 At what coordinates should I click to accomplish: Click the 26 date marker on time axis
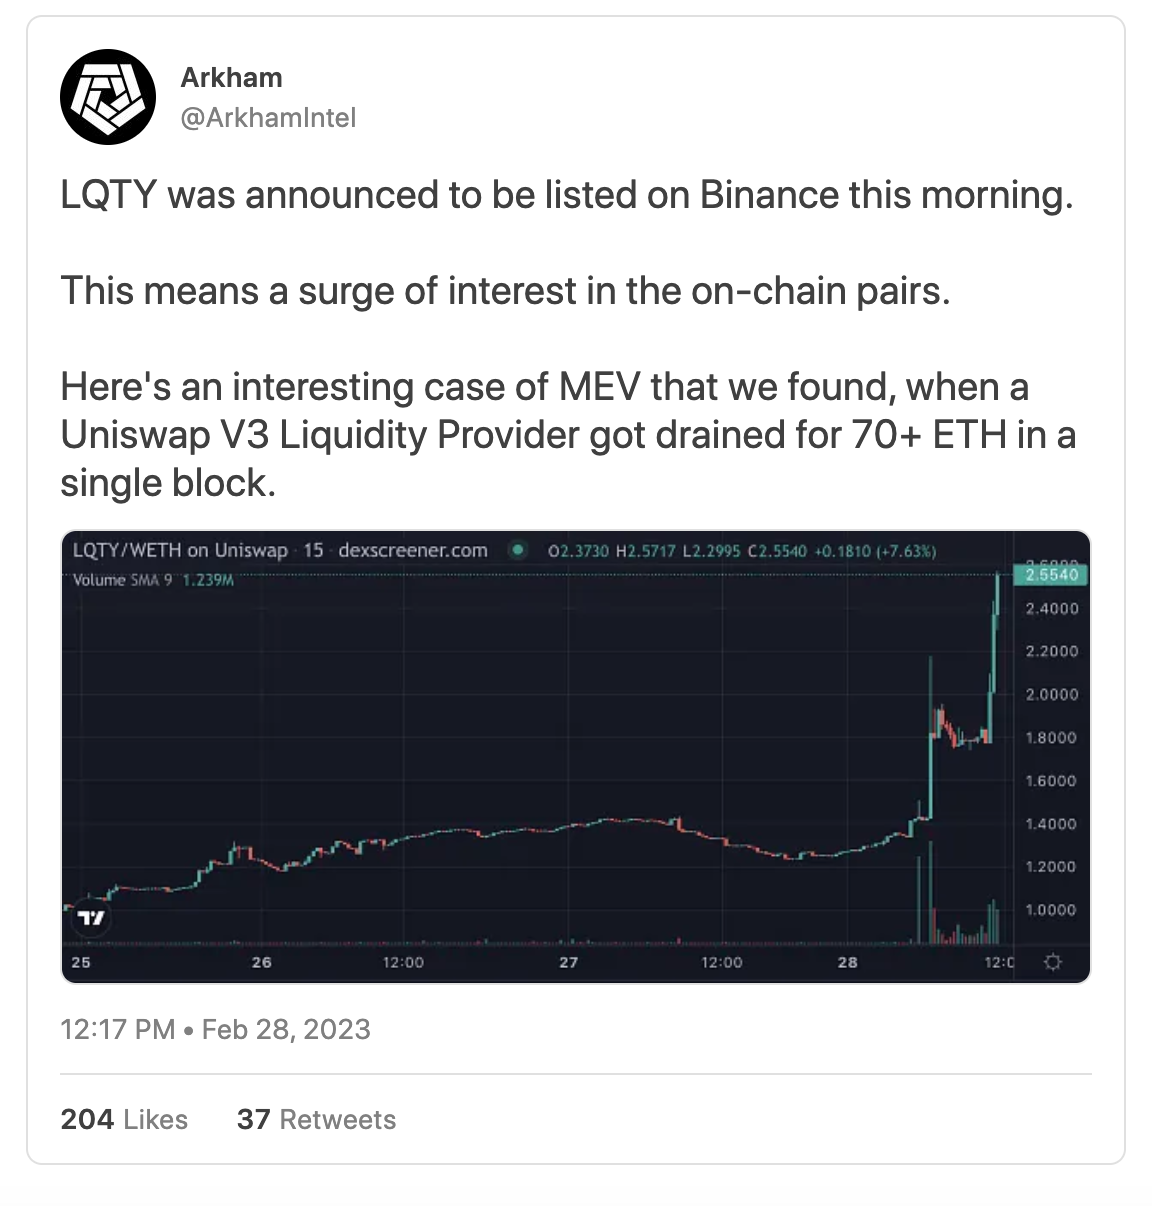pos(262,962)
